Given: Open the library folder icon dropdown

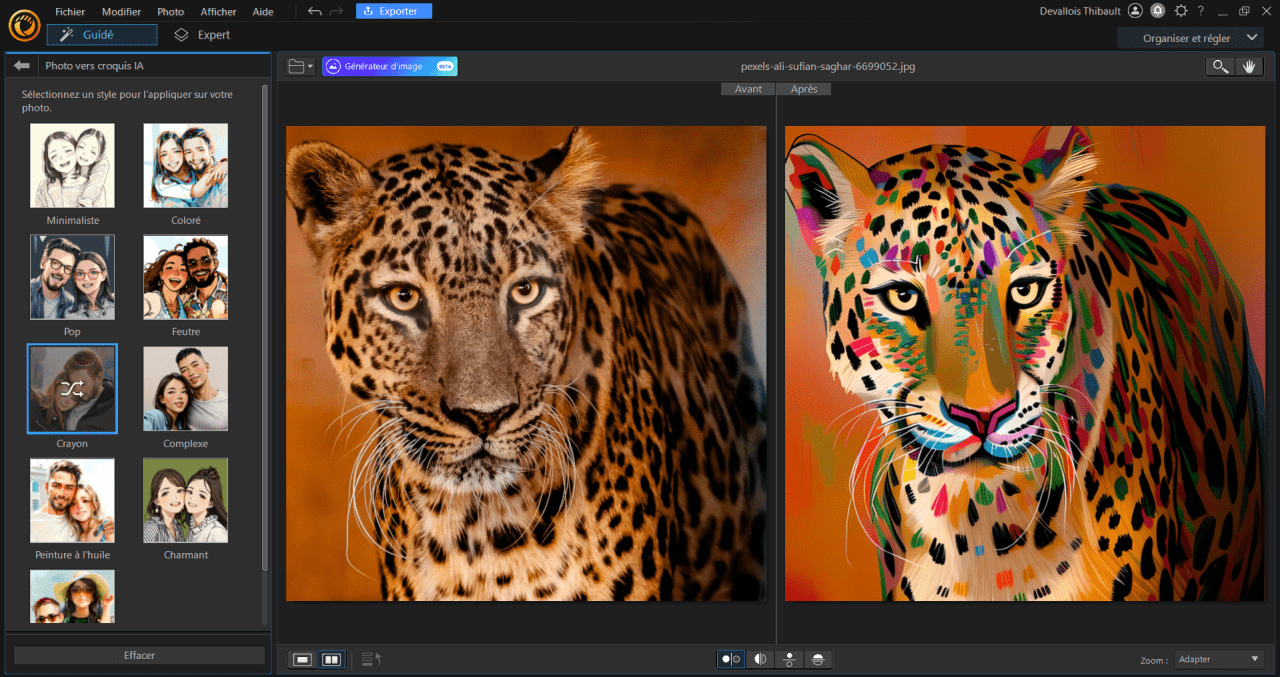Looking at the screenshot, I should (300, 66).
